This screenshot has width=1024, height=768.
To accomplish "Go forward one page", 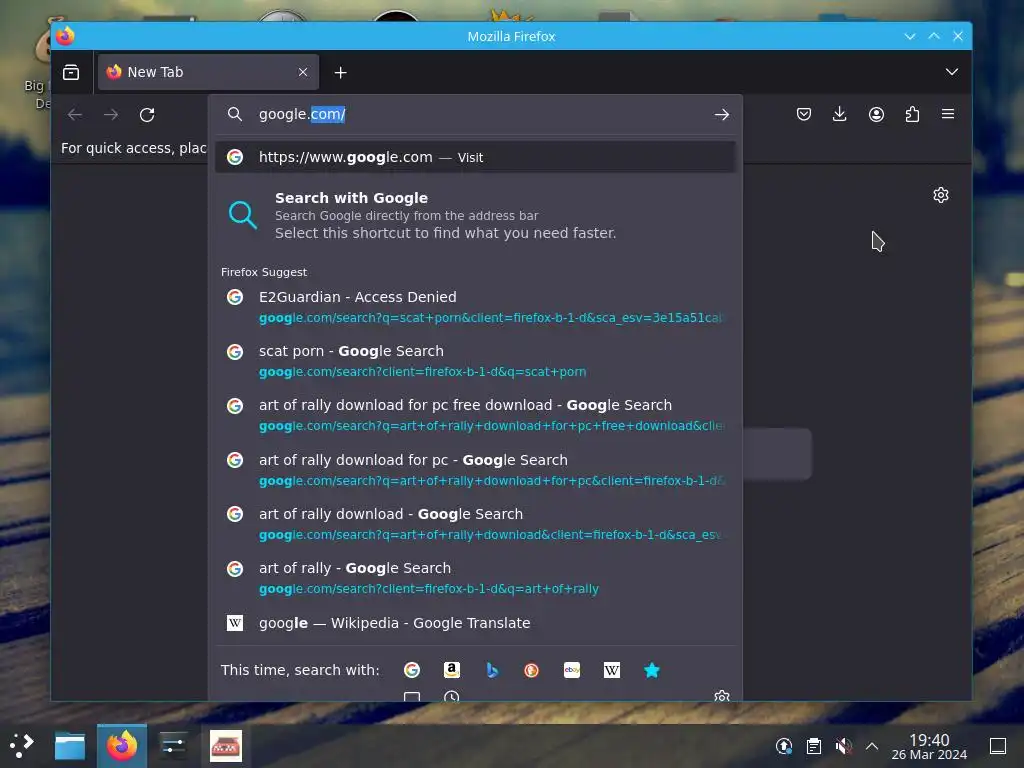I will (111, 115).
